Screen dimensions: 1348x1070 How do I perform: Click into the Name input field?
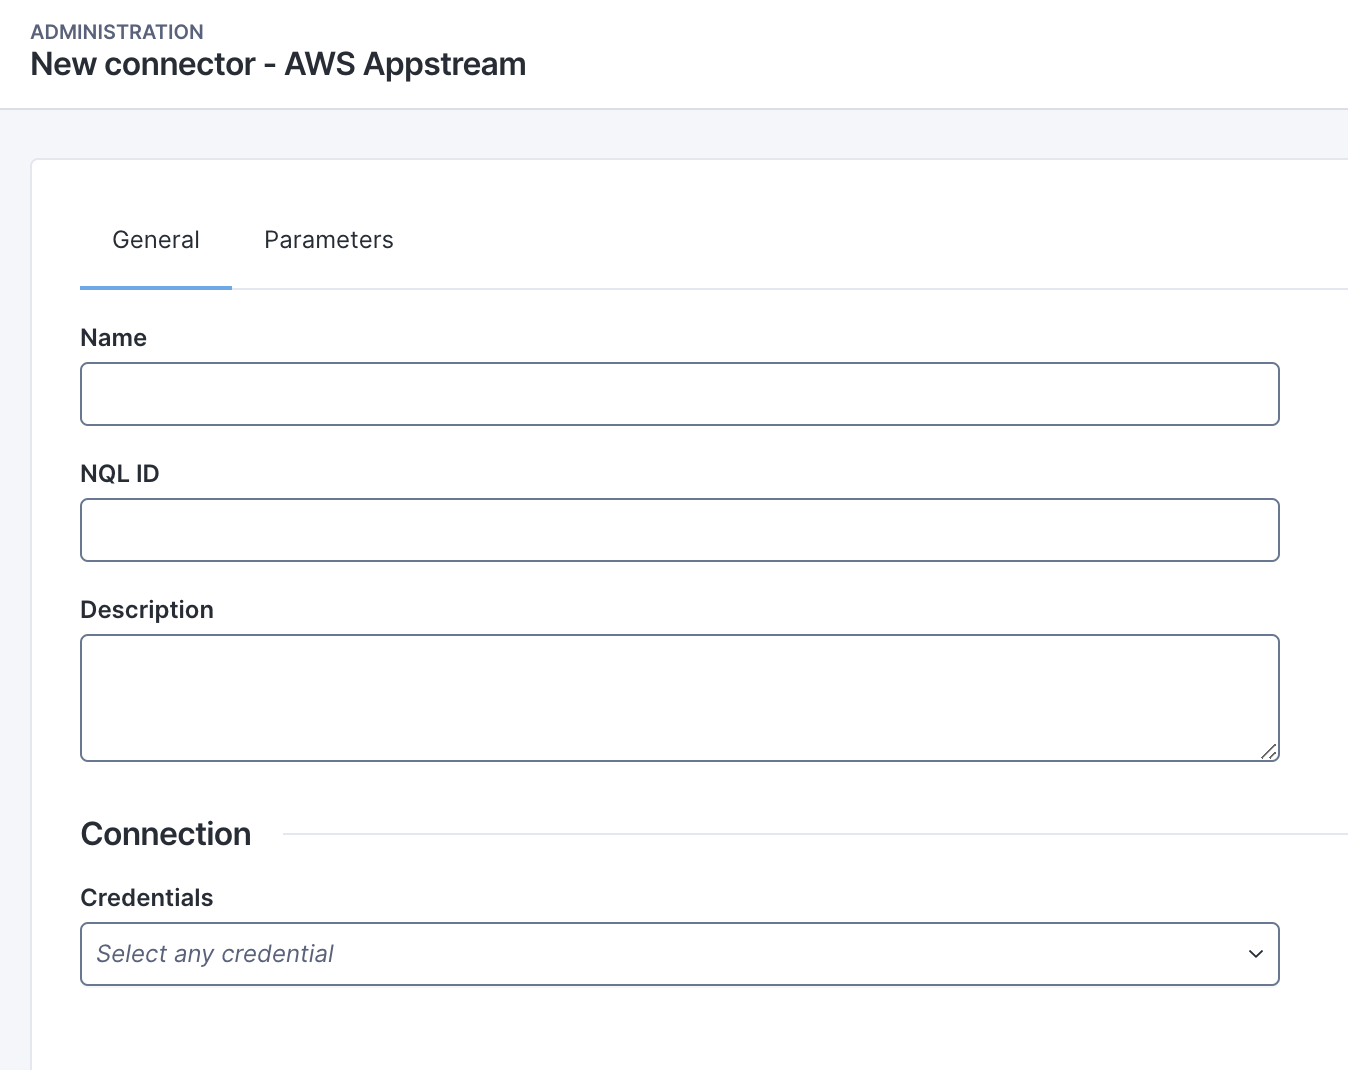click(680, 394)
